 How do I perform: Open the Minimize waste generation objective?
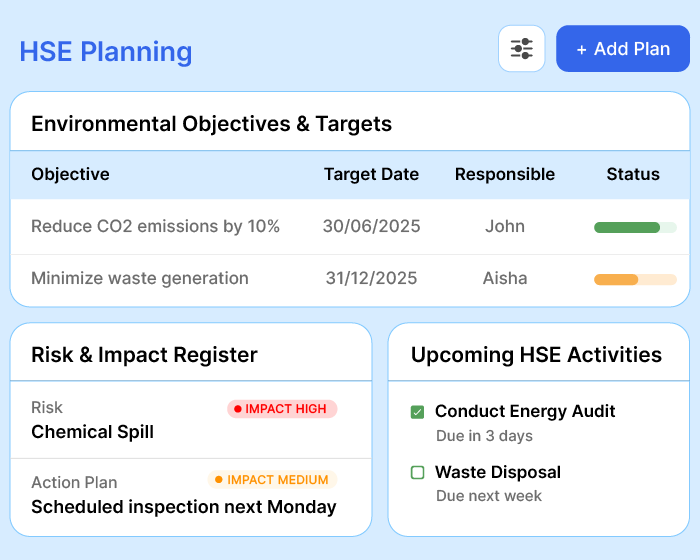[140, 279]
